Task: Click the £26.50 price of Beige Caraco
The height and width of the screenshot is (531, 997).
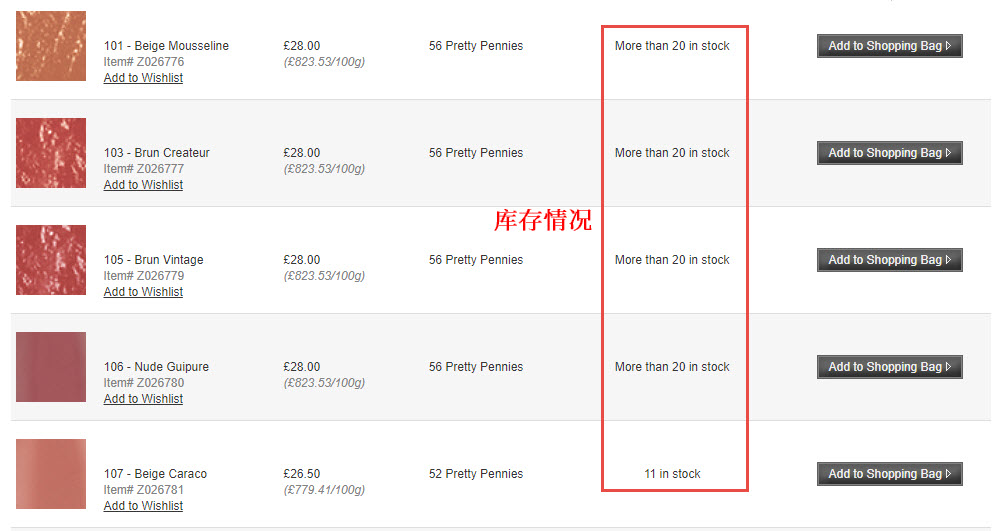Action: point(301,474)
